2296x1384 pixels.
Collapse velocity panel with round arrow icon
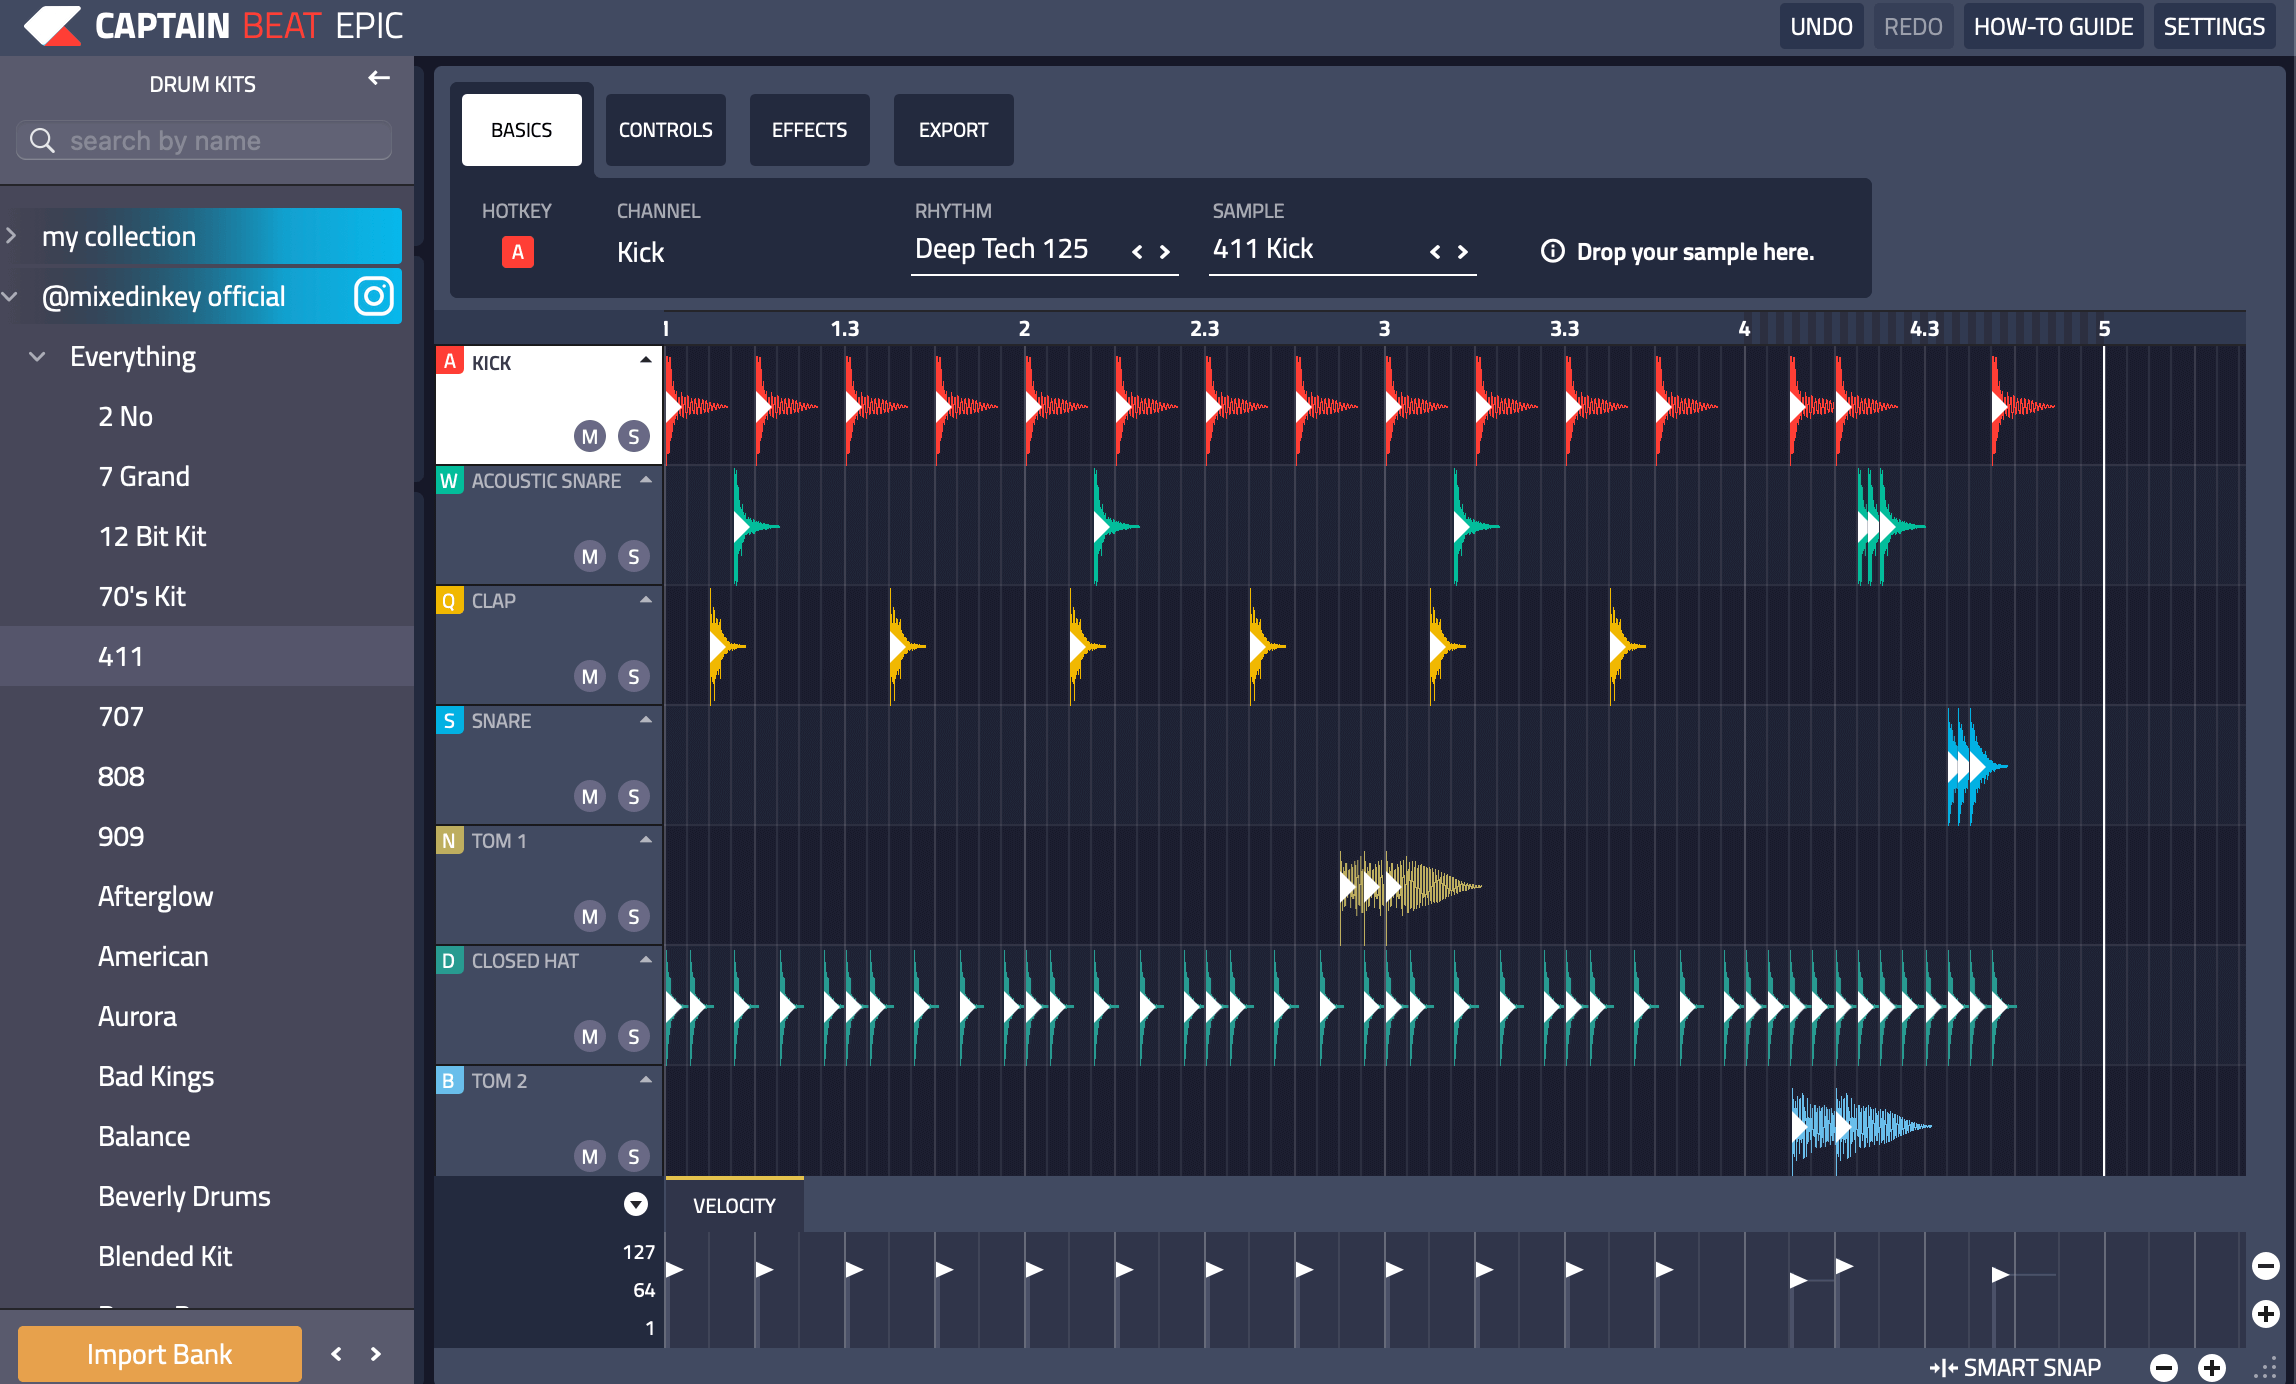[636, 1204]
